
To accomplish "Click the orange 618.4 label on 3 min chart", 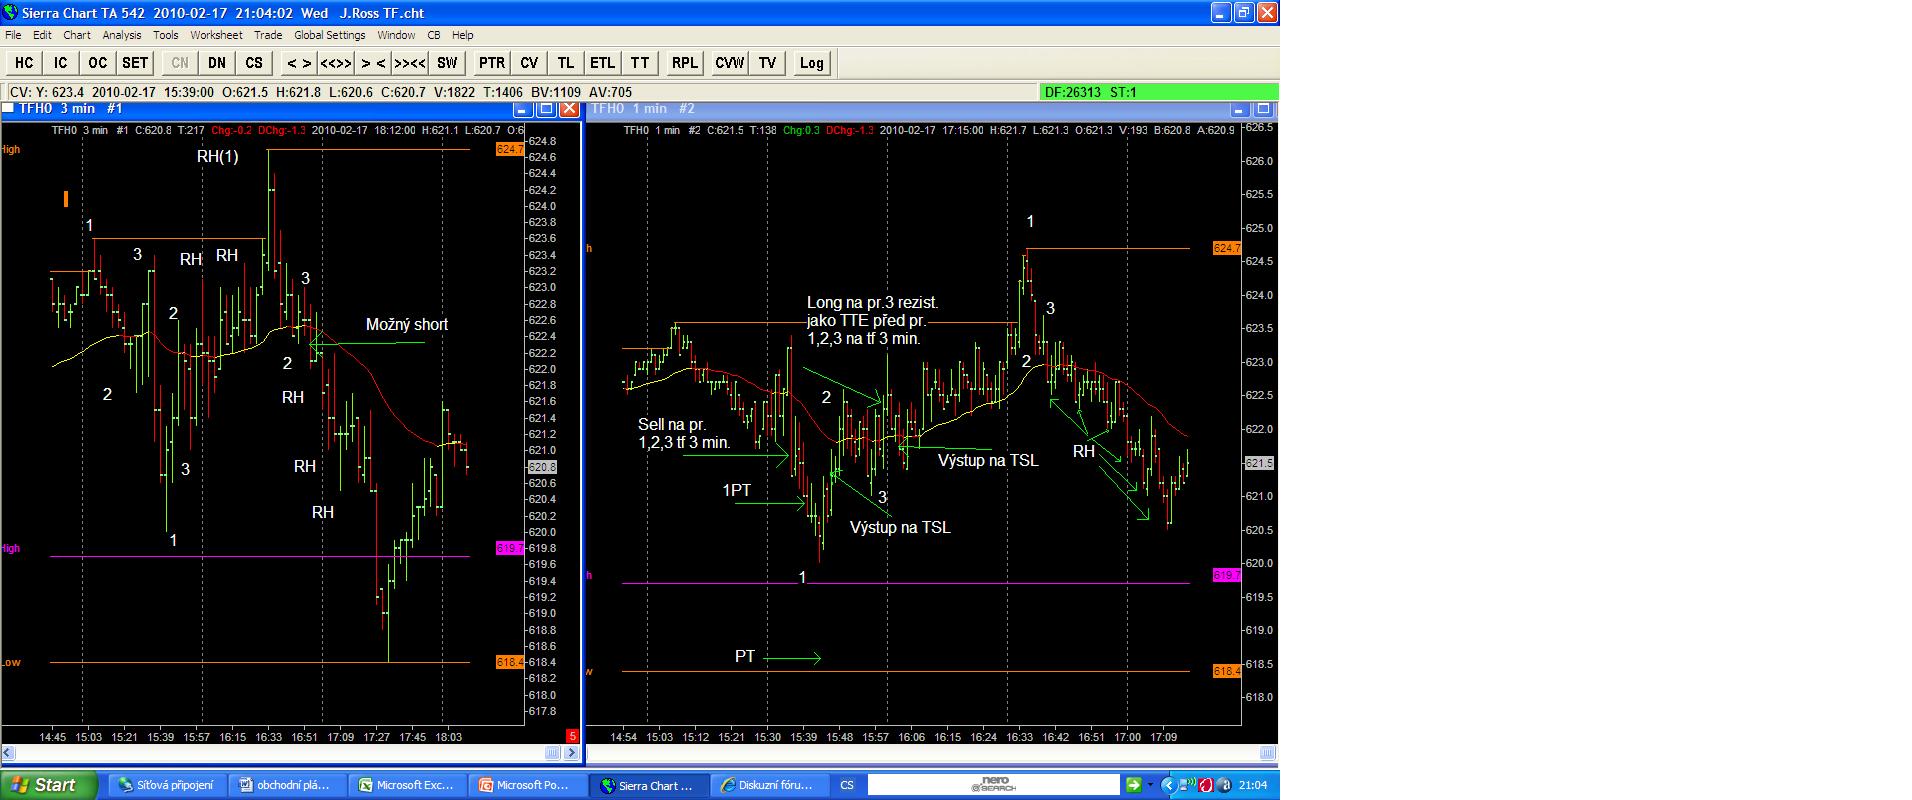I will (x=509, y=662).
